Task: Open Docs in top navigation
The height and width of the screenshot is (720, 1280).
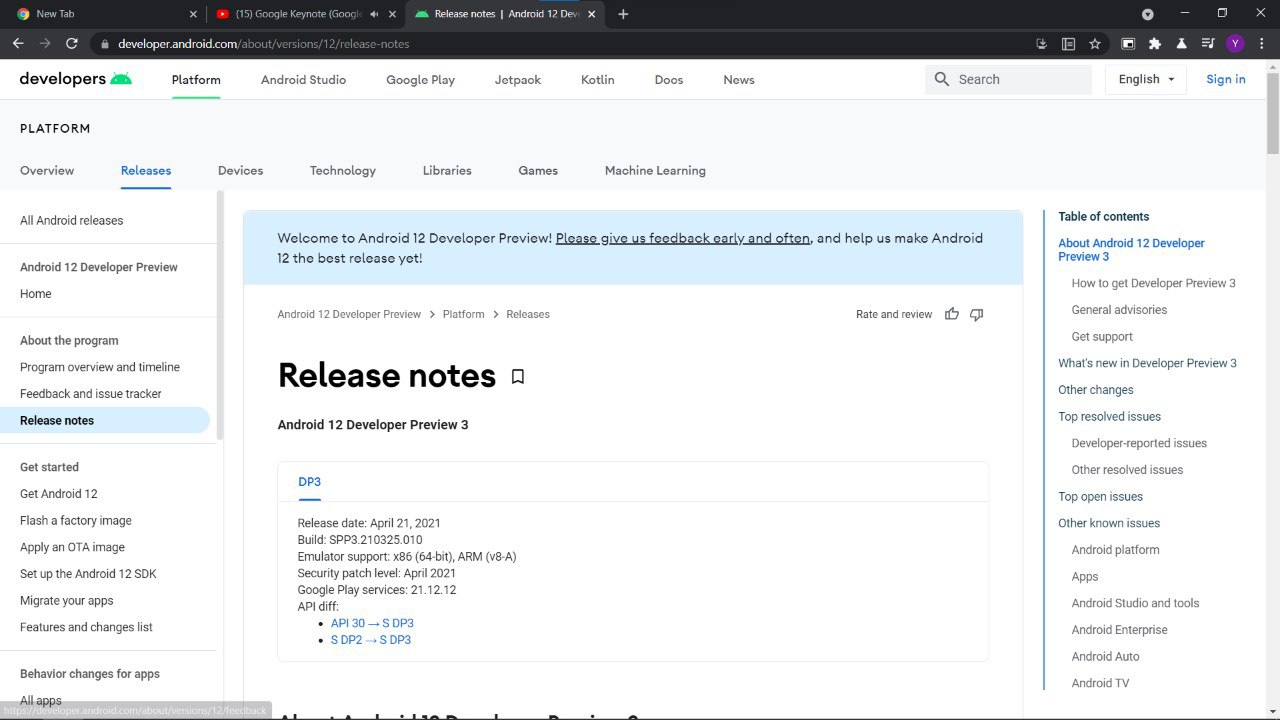Action: (669, 80)
